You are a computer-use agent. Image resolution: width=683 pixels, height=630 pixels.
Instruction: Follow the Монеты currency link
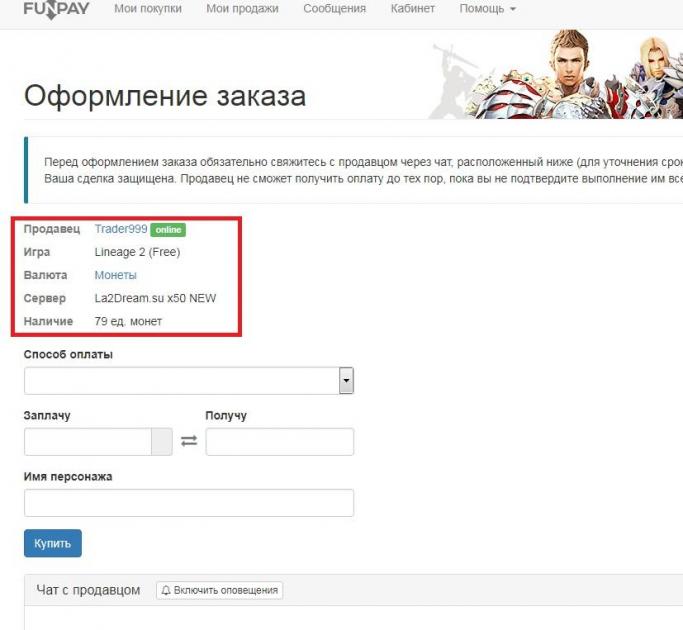[115, 275]
